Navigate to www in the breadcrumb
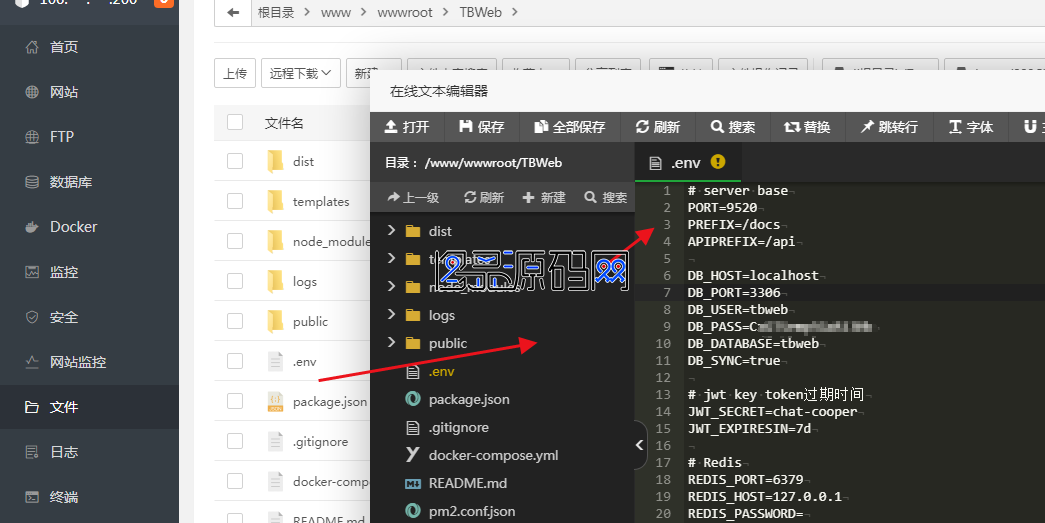The image size is (1045, 523). pos(336,12)
